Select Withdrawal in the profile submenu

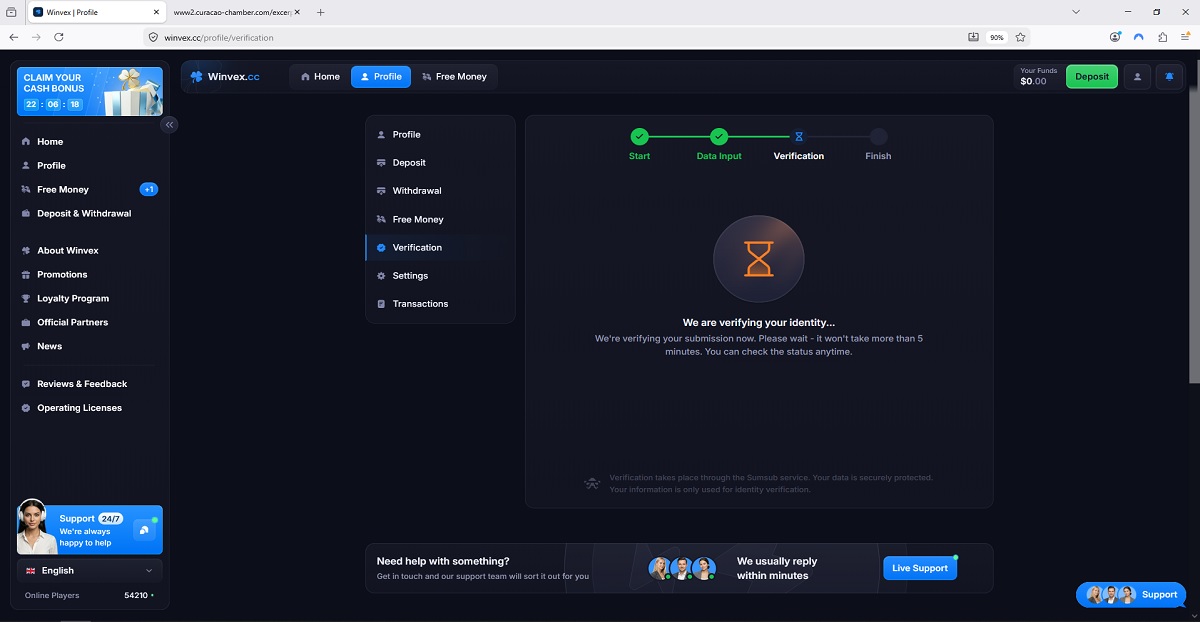tap(440, 191)
